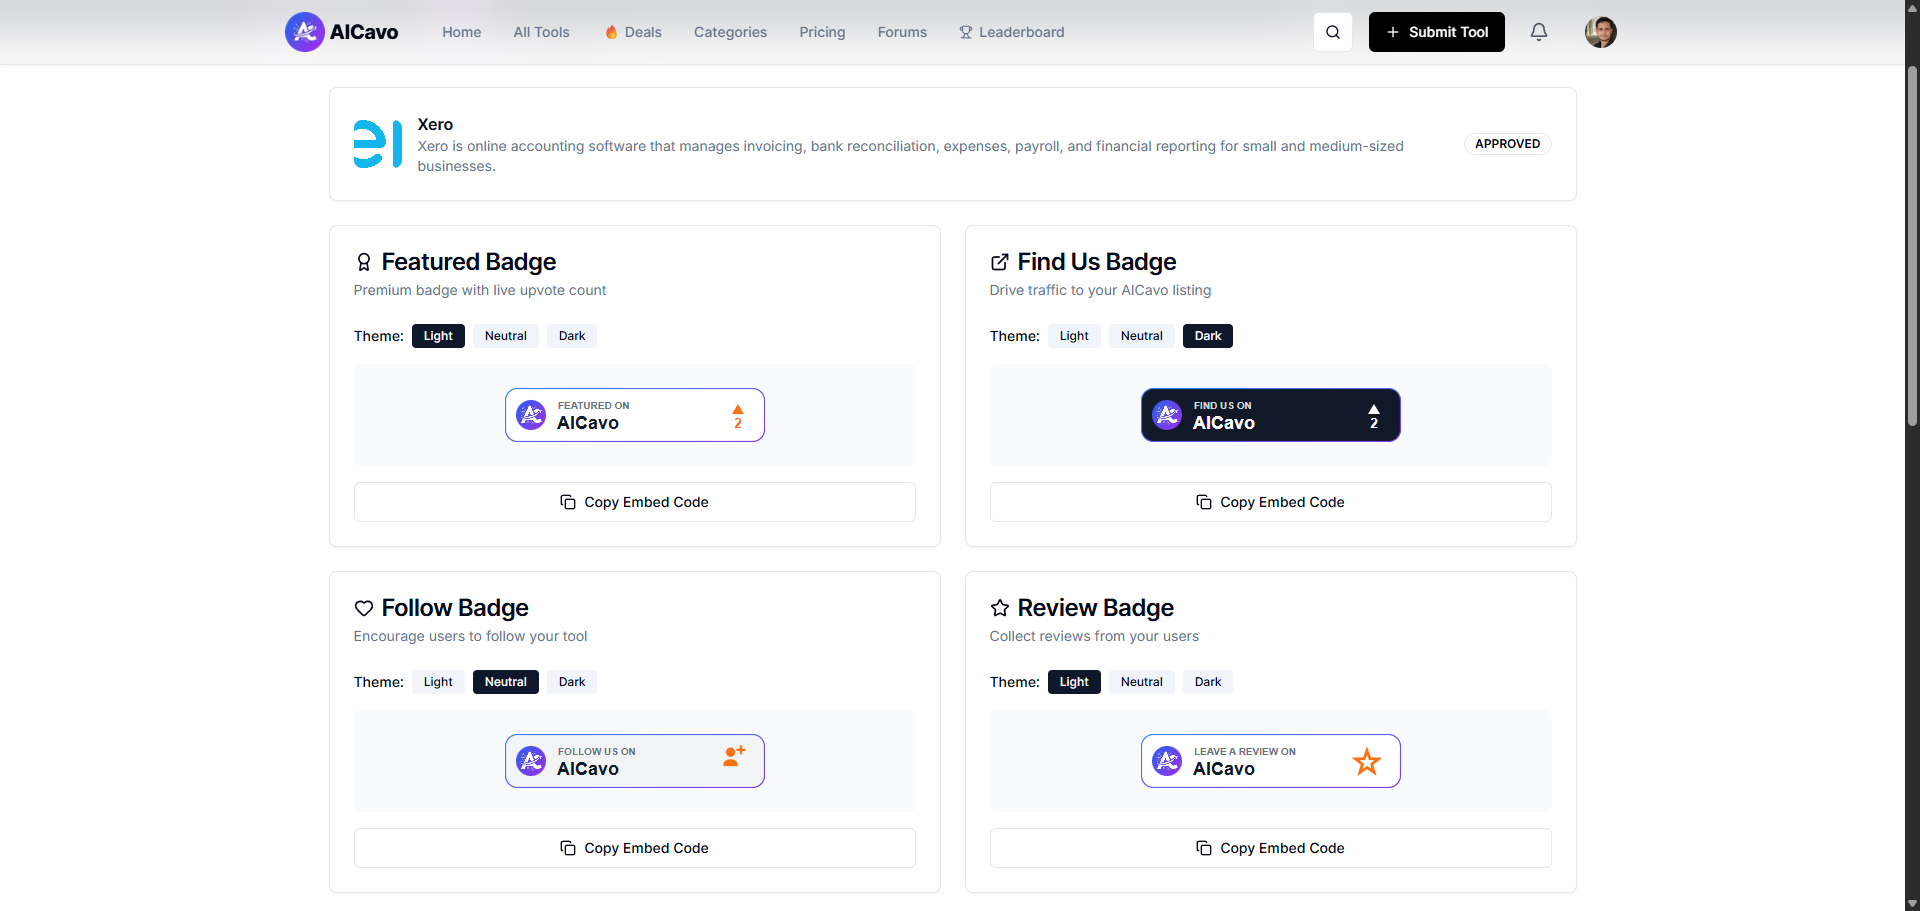Image resolution: width=1920 pixels, height=911 pixels.
Task: Click the orange star on Review badge
Action: [1367, 762]
